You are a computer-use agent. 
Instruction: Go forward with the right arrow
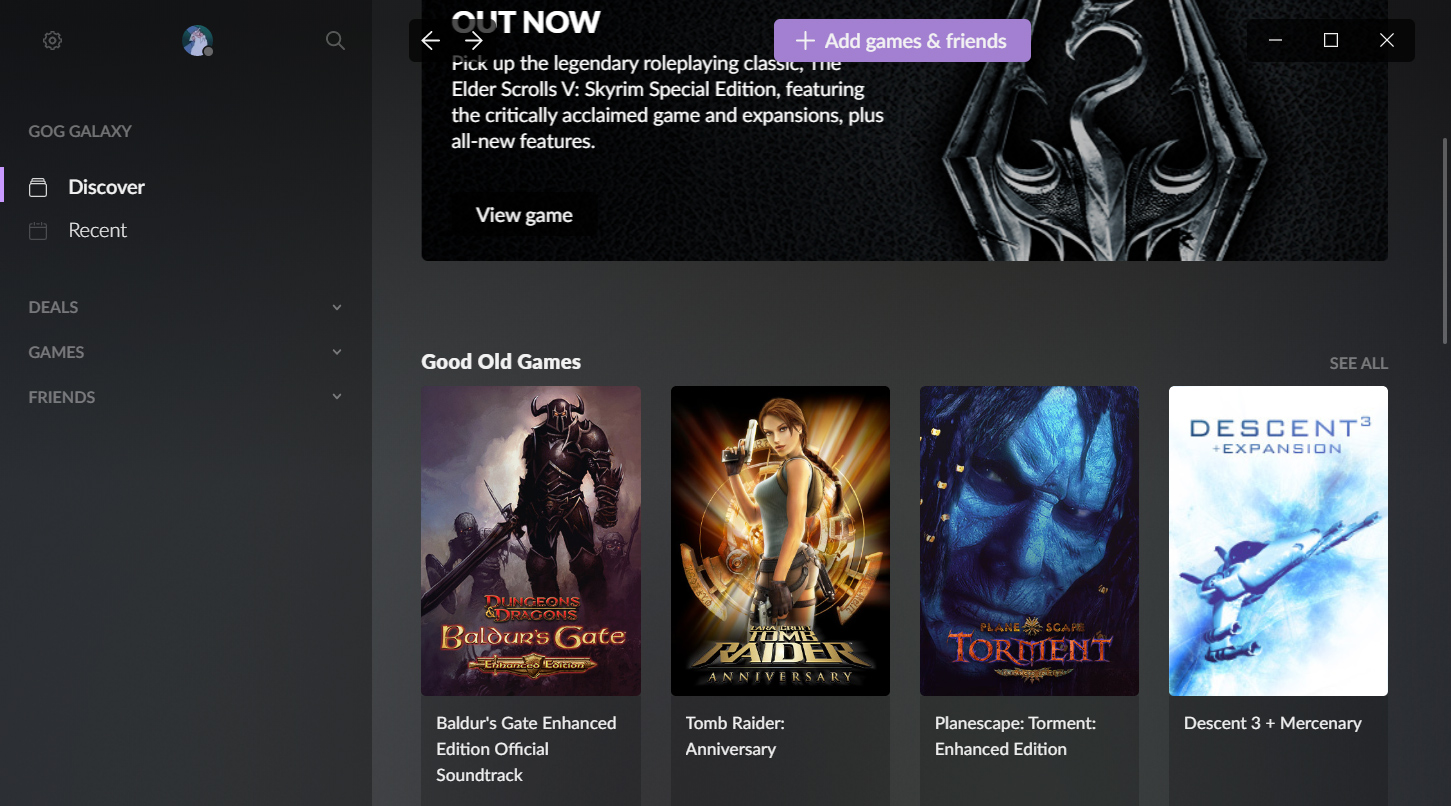click(474, 41)
